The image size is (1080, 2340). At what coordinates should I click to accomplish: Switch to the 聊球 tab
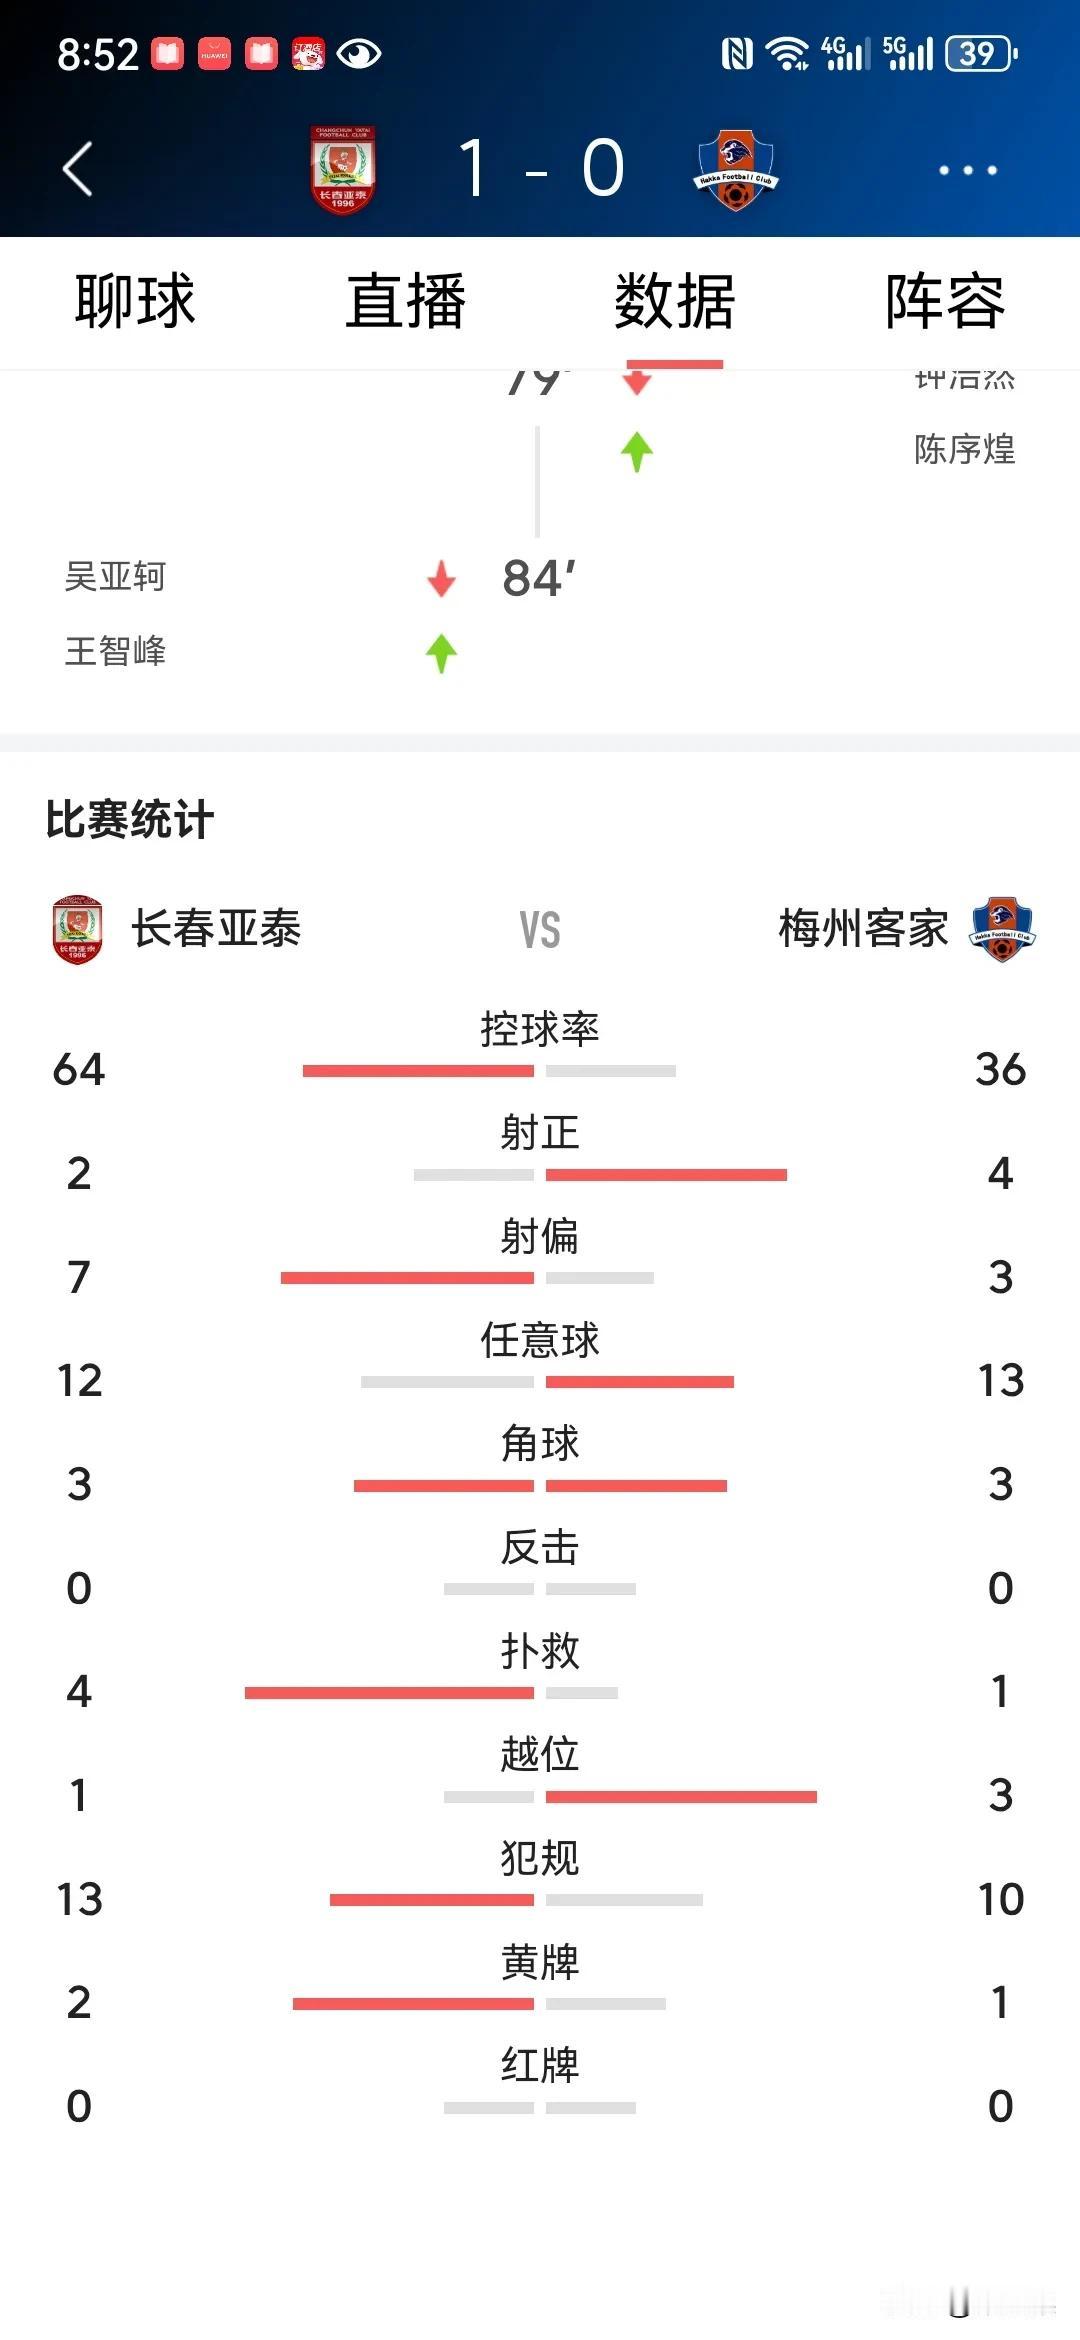(x=135, y=301)
